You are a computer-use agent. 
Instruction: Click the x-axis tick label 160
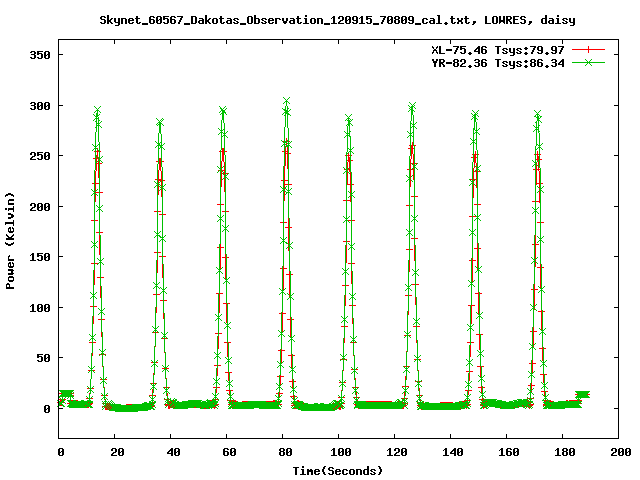508,452
